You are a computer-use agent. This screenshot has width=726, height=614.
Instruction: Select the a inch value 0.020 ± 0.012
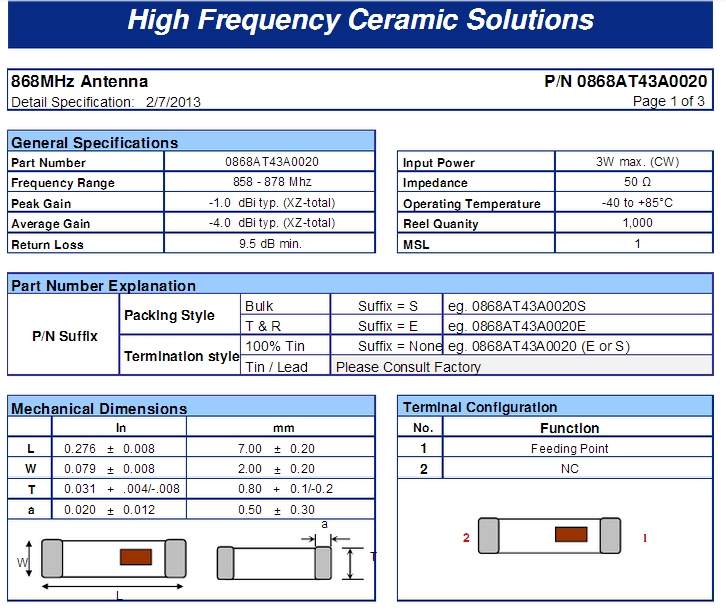coord(109,510)
